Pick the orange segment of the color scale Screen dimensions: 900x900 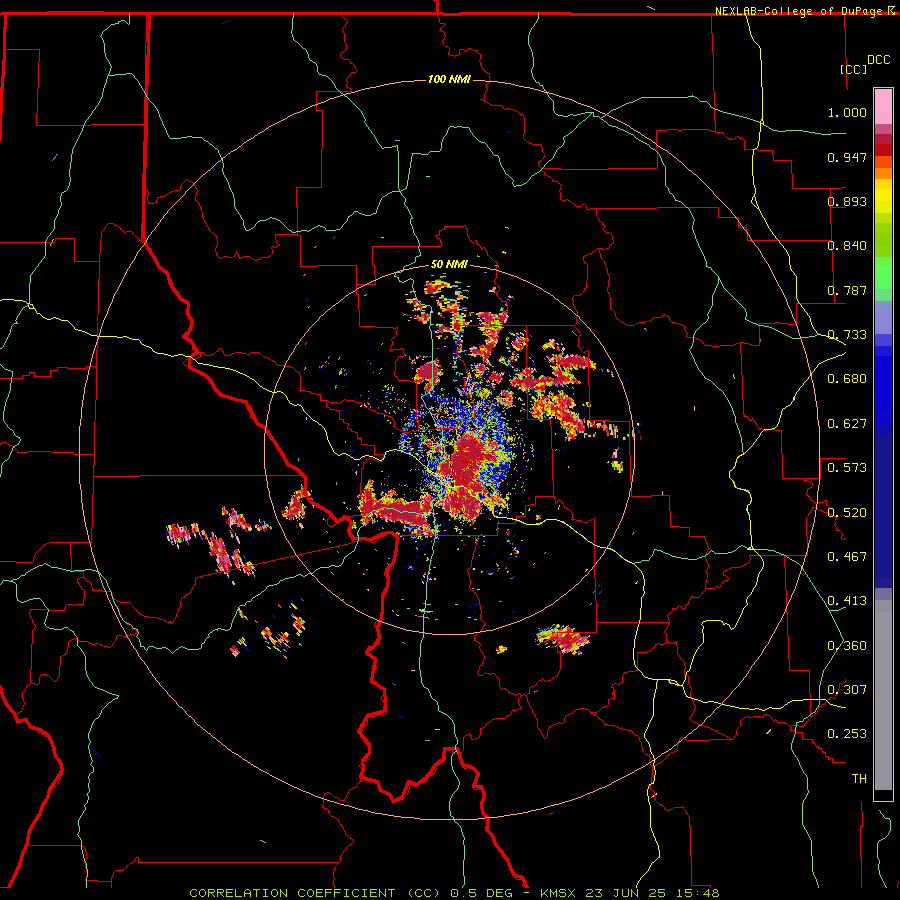click(883, 173)
